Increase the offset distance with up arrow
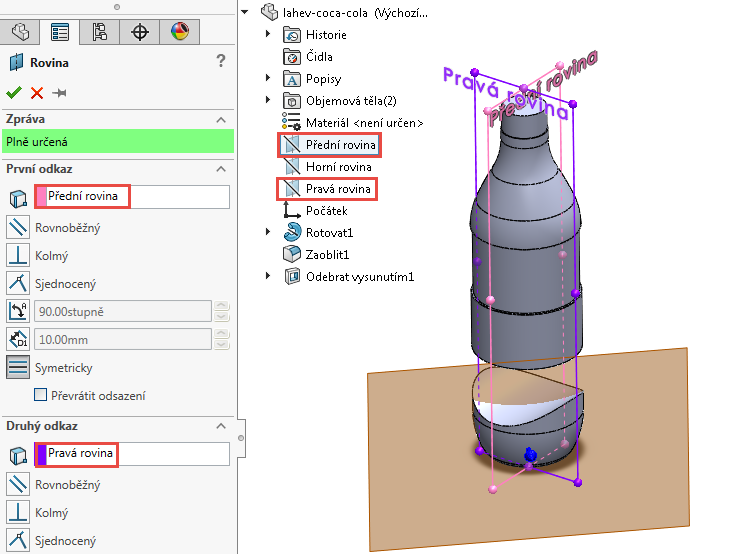This screenshot has height=554, width=750. click(221, 334)
